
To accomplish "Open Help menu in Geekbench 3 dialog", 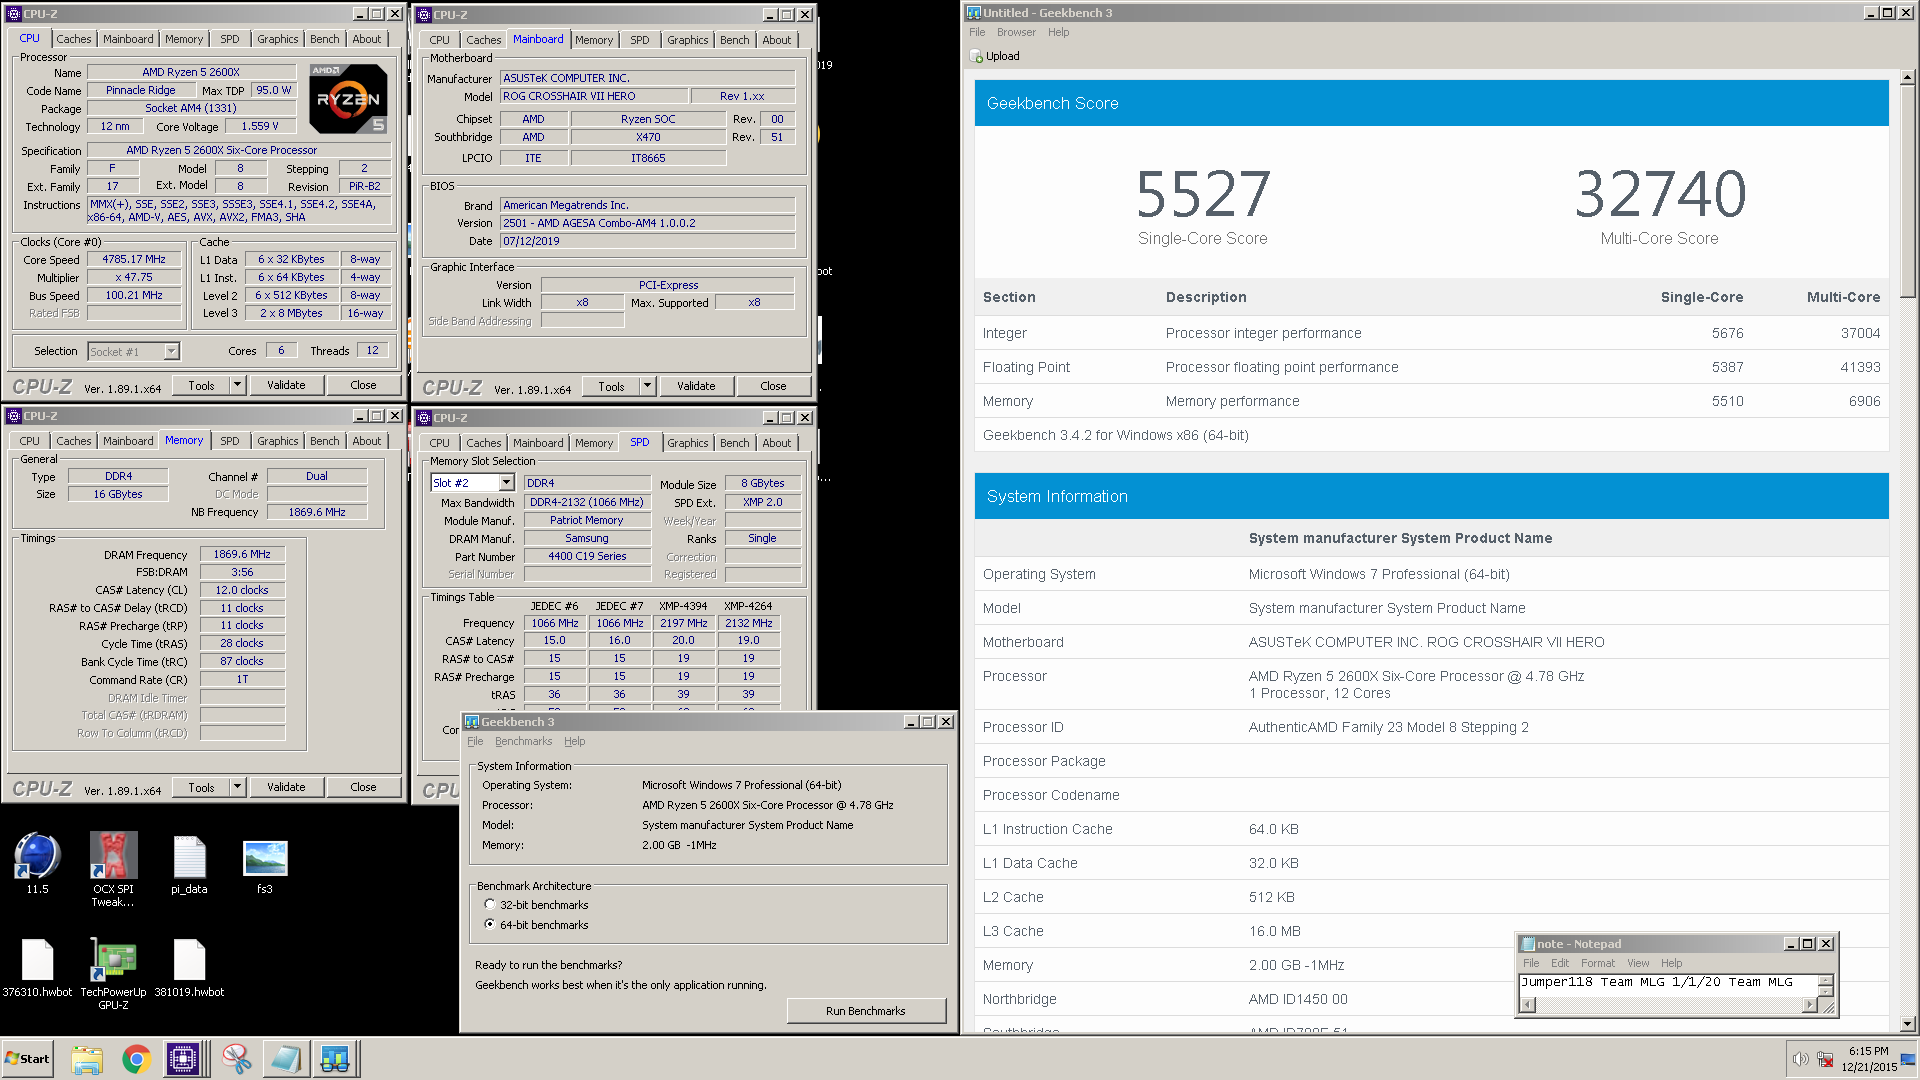I will 575,742.
